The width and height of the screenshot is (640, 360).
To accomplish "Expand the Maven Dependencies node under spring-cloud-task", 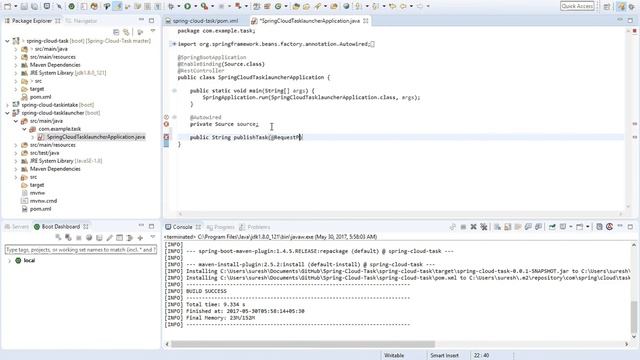I will pos(16,65).
